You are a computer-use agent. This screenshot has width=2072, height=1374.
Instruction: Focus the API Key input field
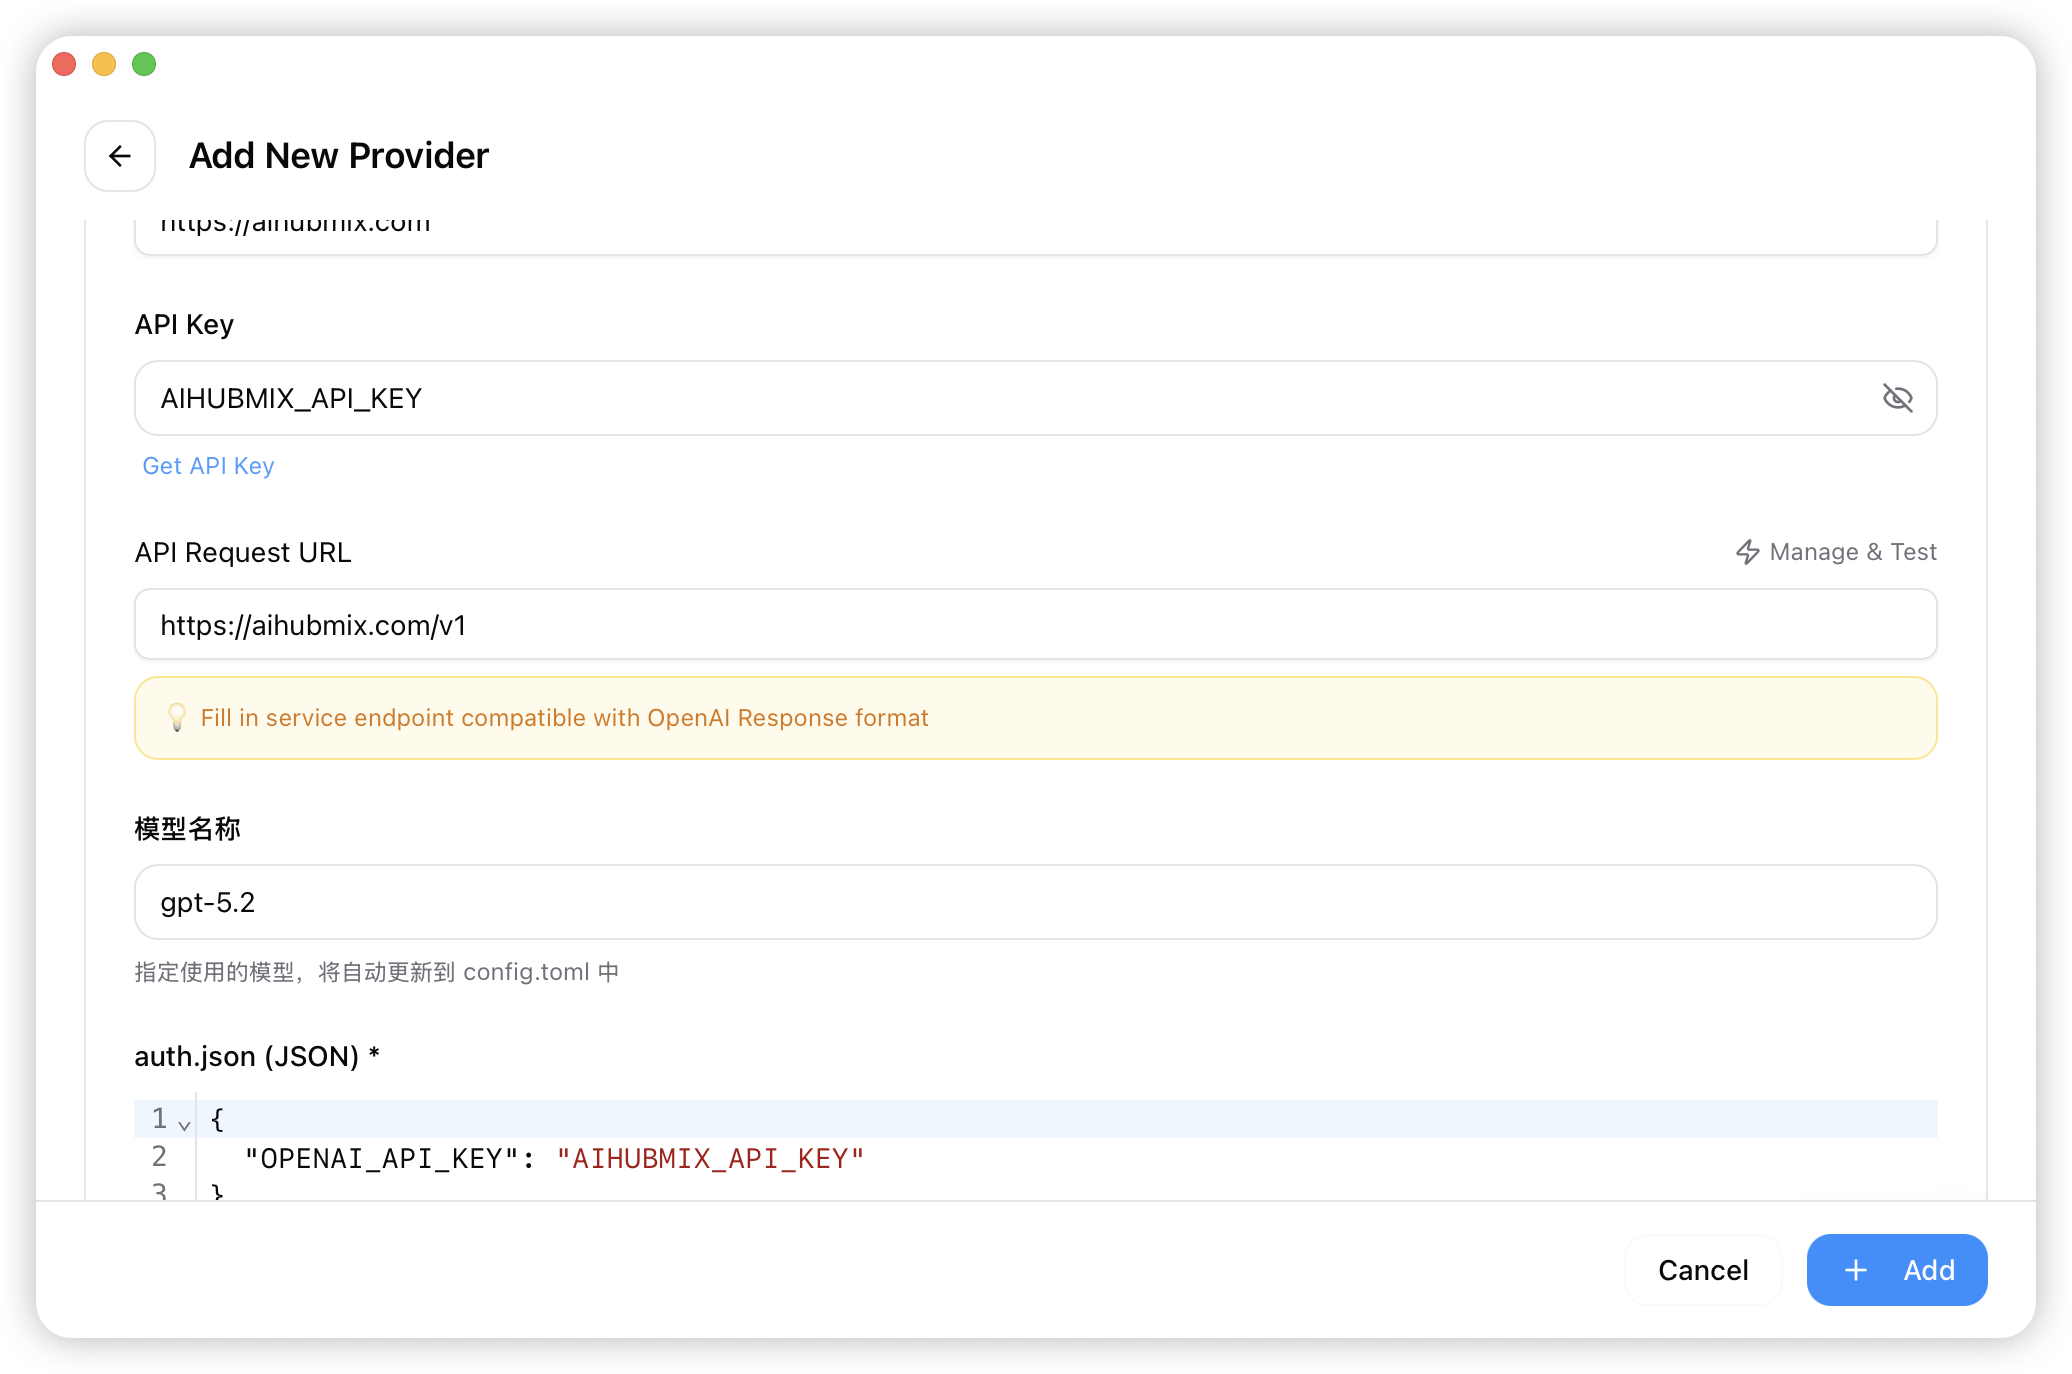coord(1000,398)
